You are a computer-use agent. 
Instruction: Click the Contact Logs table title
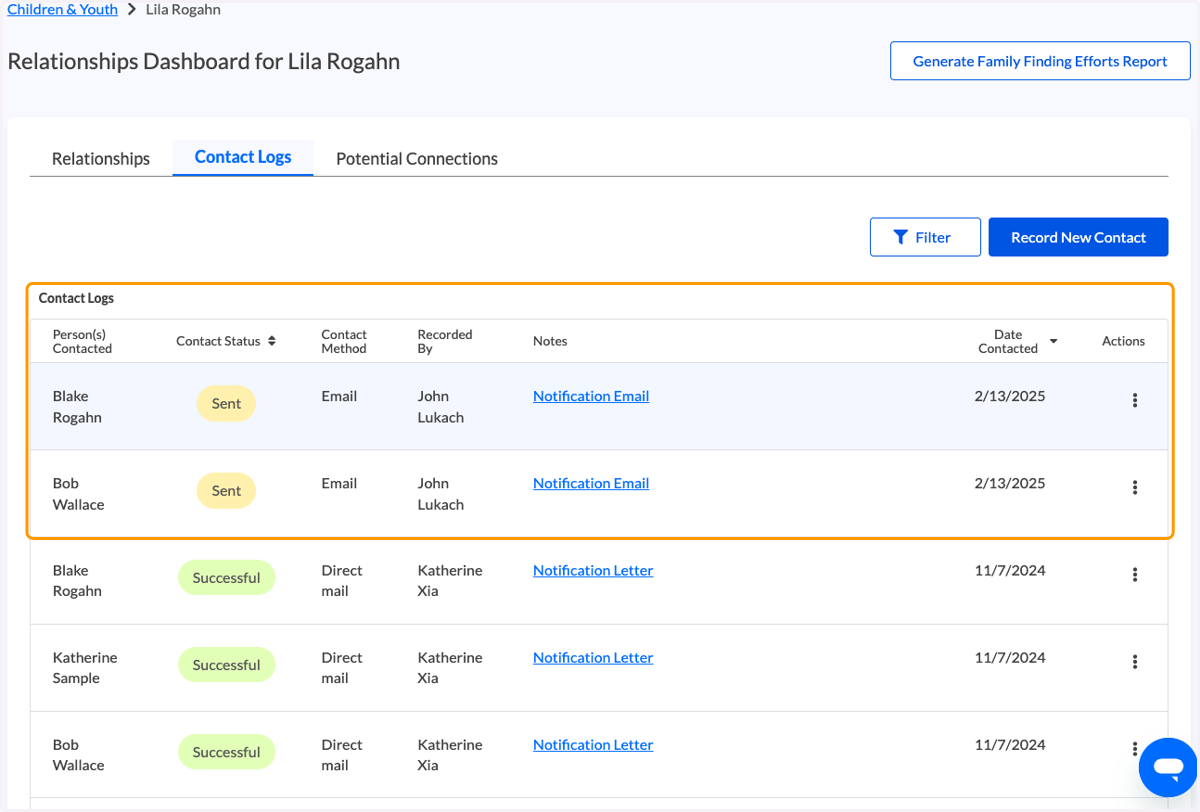tap(76, 298)
